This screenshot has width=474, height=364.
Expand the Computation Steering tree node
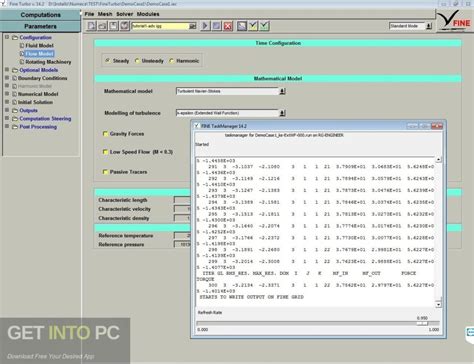[x=7, y=118]
